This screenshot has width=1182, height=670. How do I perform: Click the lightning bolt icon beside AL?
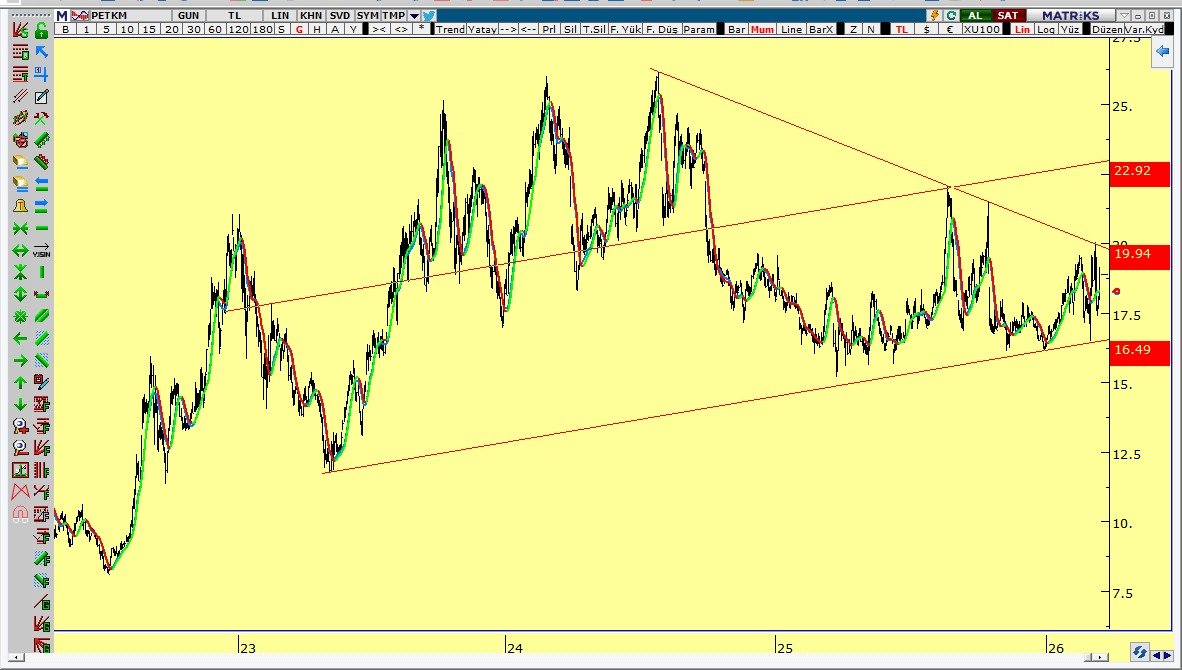pos(935,15)
